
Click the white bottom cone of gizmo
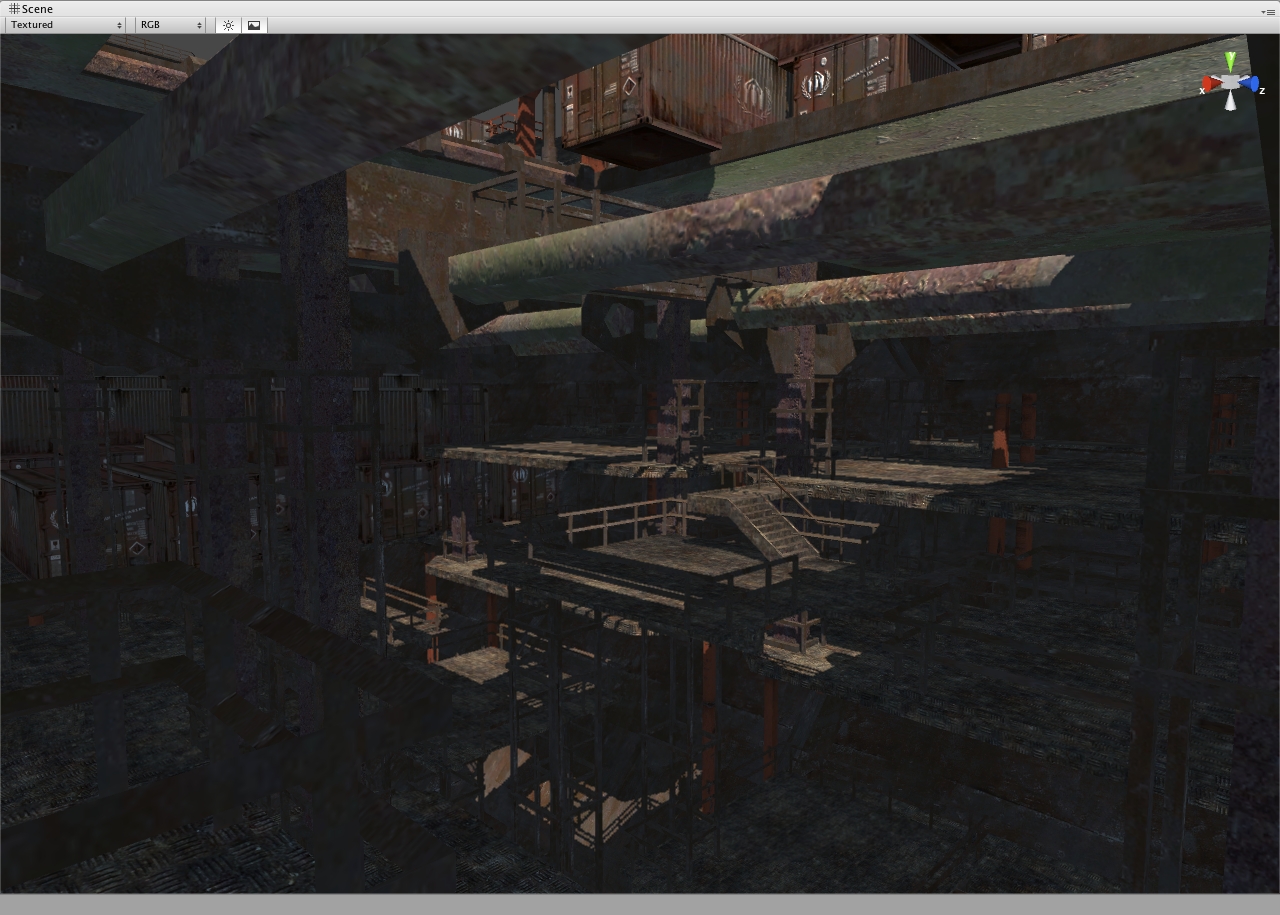tap(1230, 101)
